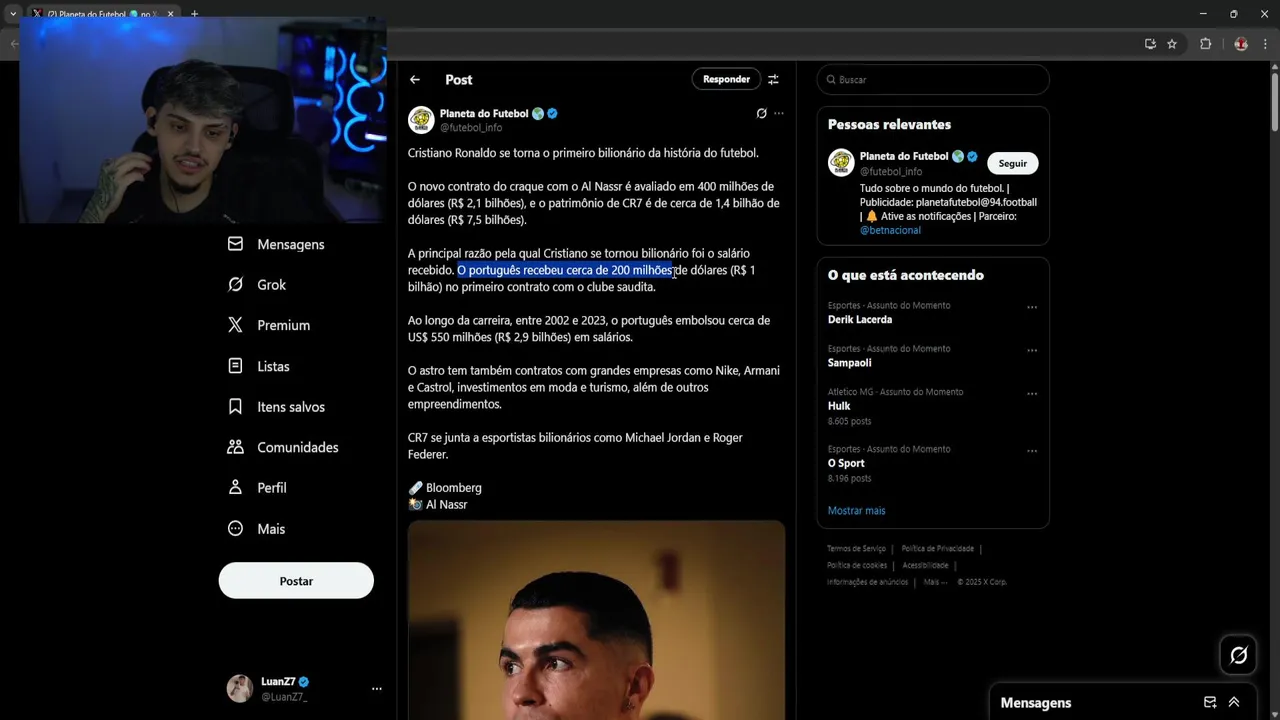1280x720 pixels.
Task: Click the Postar button
Action: pos(296,581)
